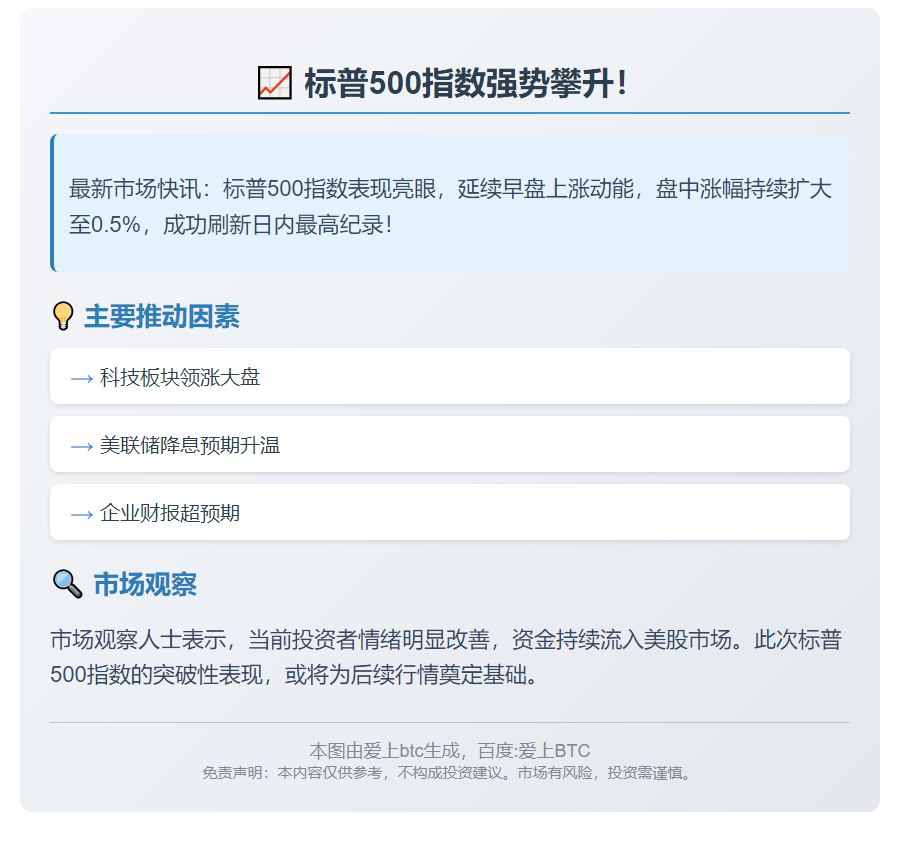Click the blue left border of the news callout
This screenshot has height=844, width=900.
pyautogui.click(x=52, y=203)
